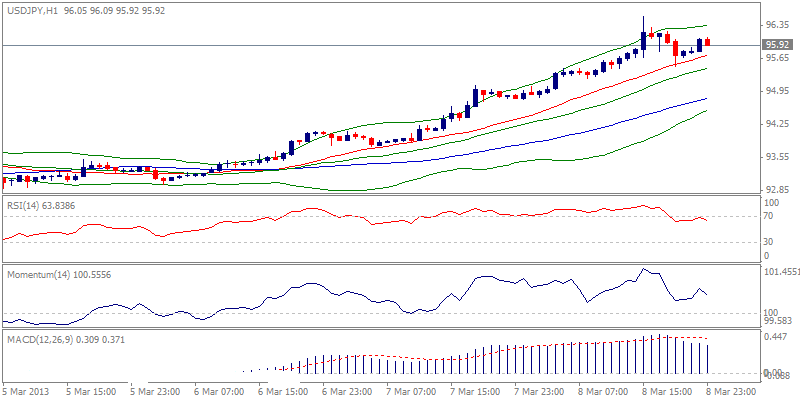Click the 101.4551 momentum scale value

(x=781, y=271)
